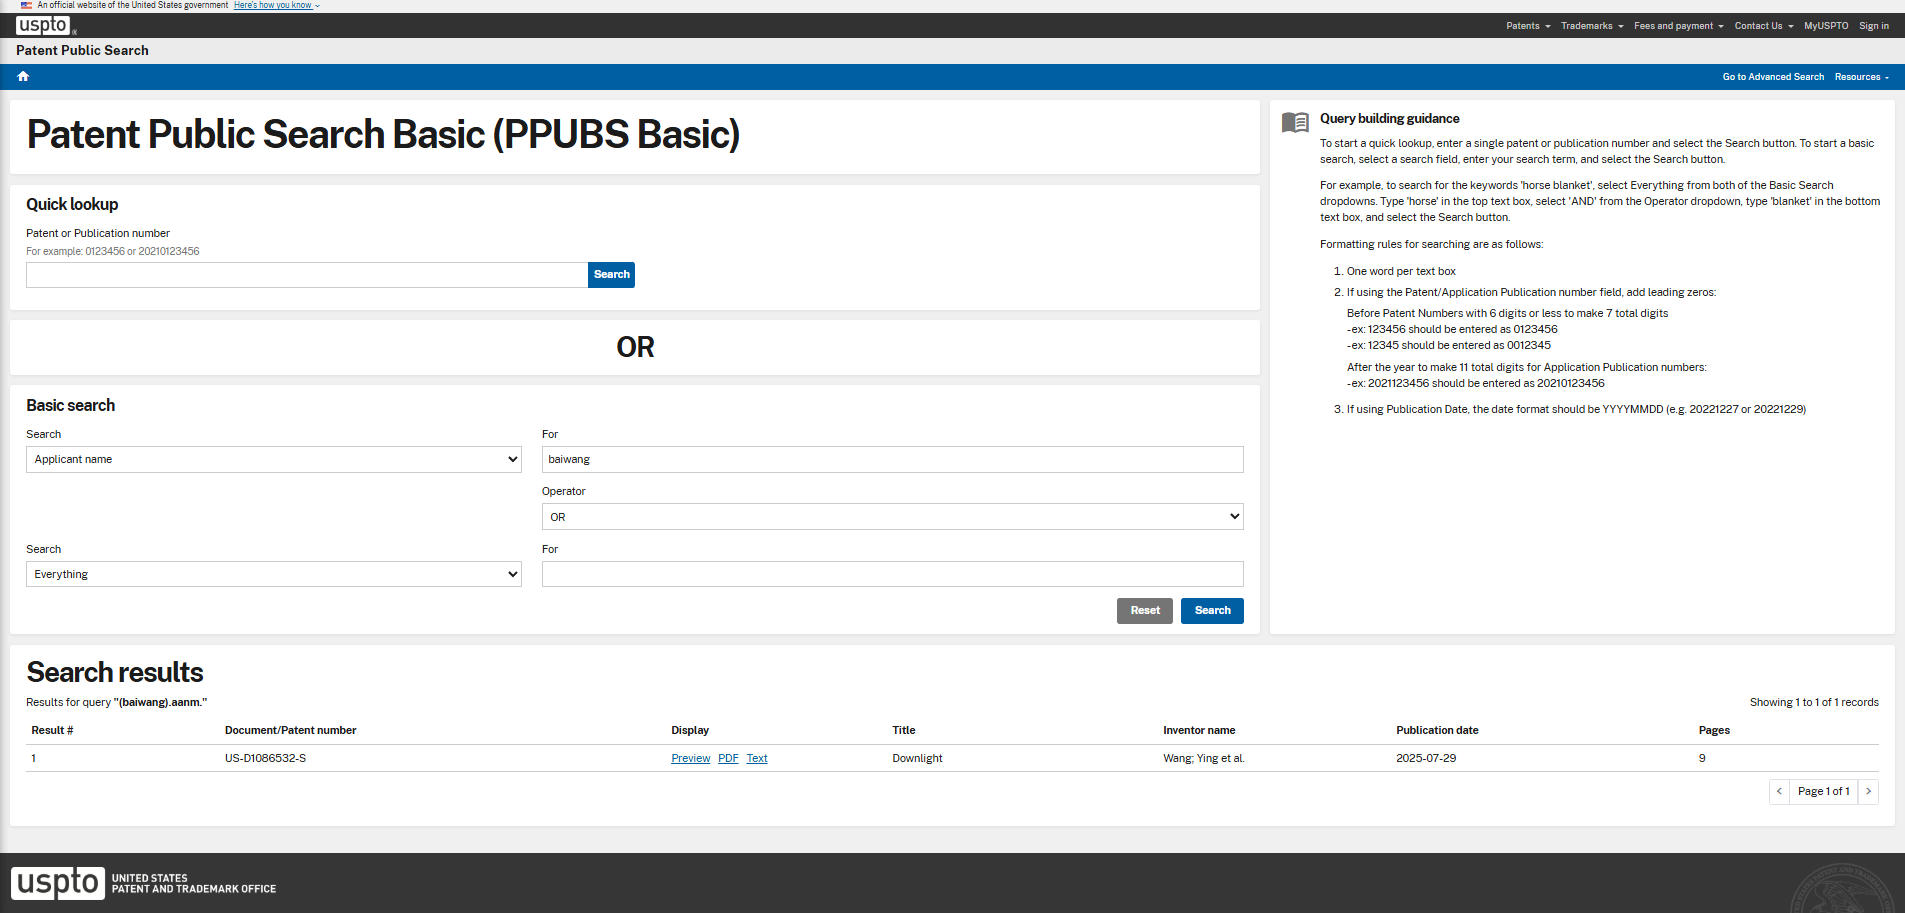Open the PDF link for US-D1086532-S
The height and width of the screenshot is (913, 1905).
coord(728,758)
